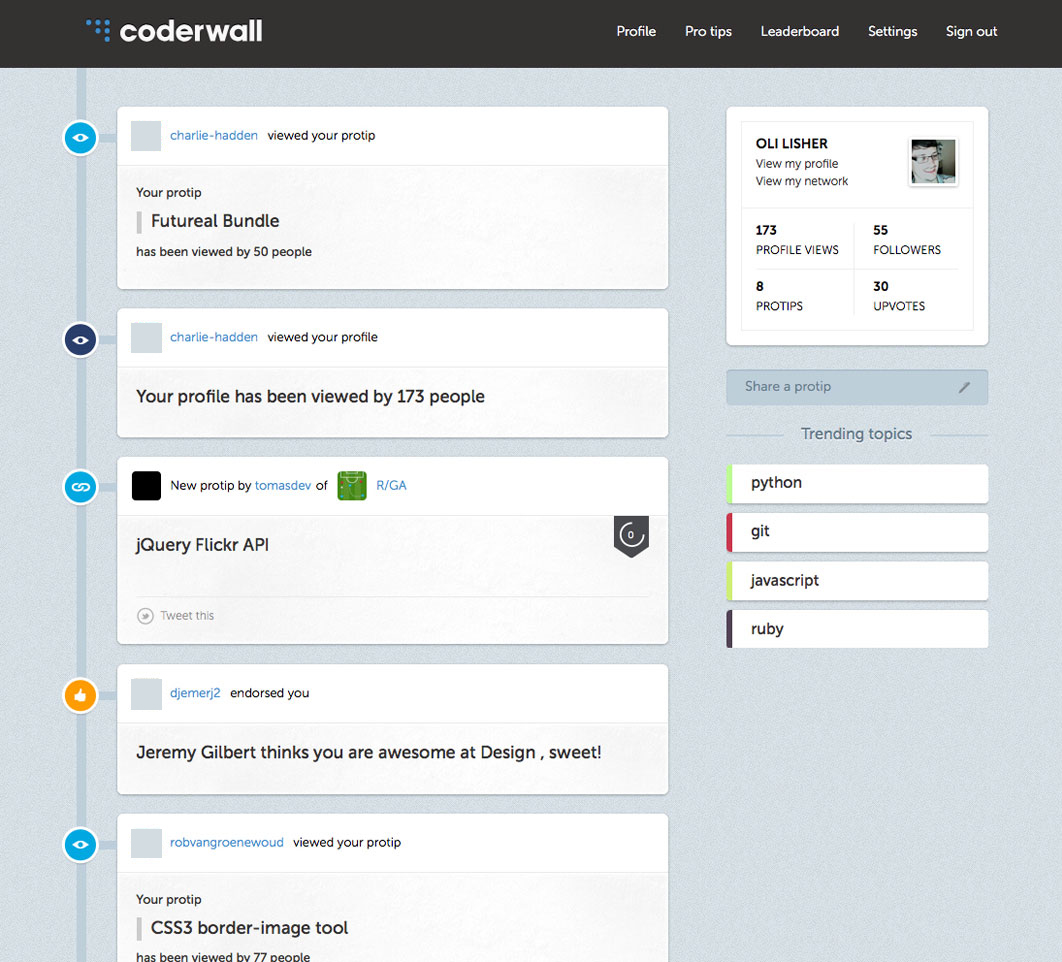The image size is (1062, 962).
Task: Click link icon beside New protip by tomasdev
Action: 81,487
